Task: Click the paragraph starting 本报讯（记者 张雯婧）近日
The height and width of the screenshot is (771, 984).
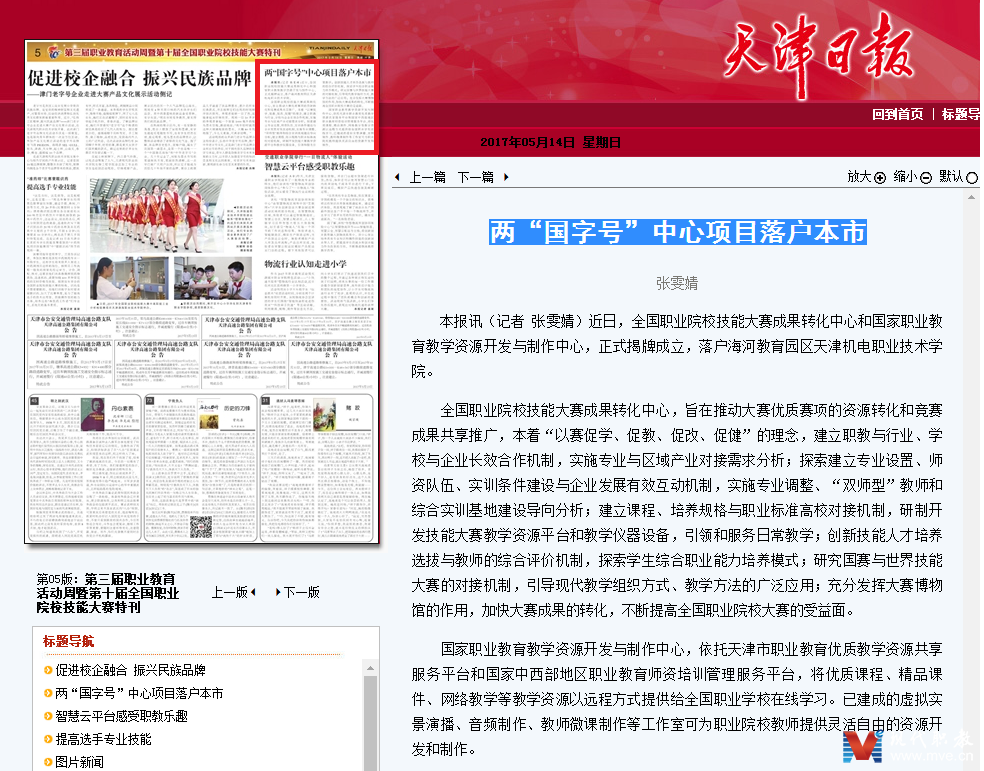Action: 677,346
